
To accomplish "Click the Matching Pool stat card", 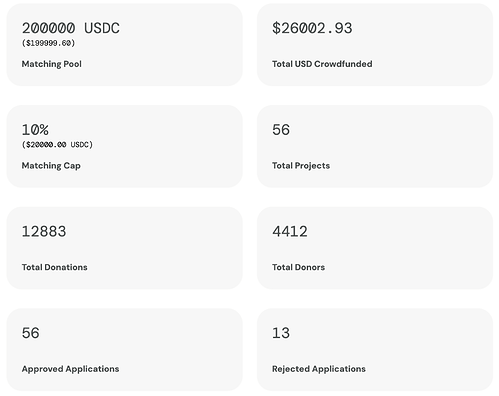I will click(125, 45).
